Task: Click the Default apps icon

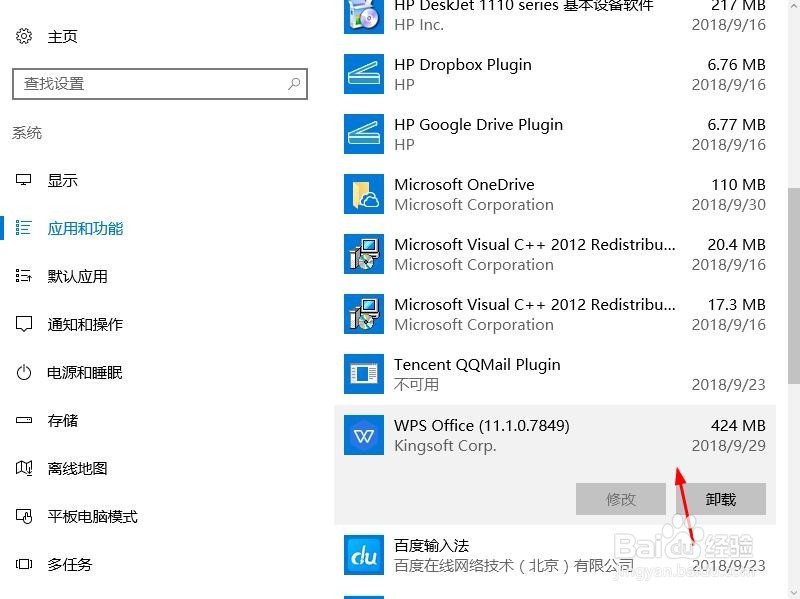Action: [x=23, y=276]
